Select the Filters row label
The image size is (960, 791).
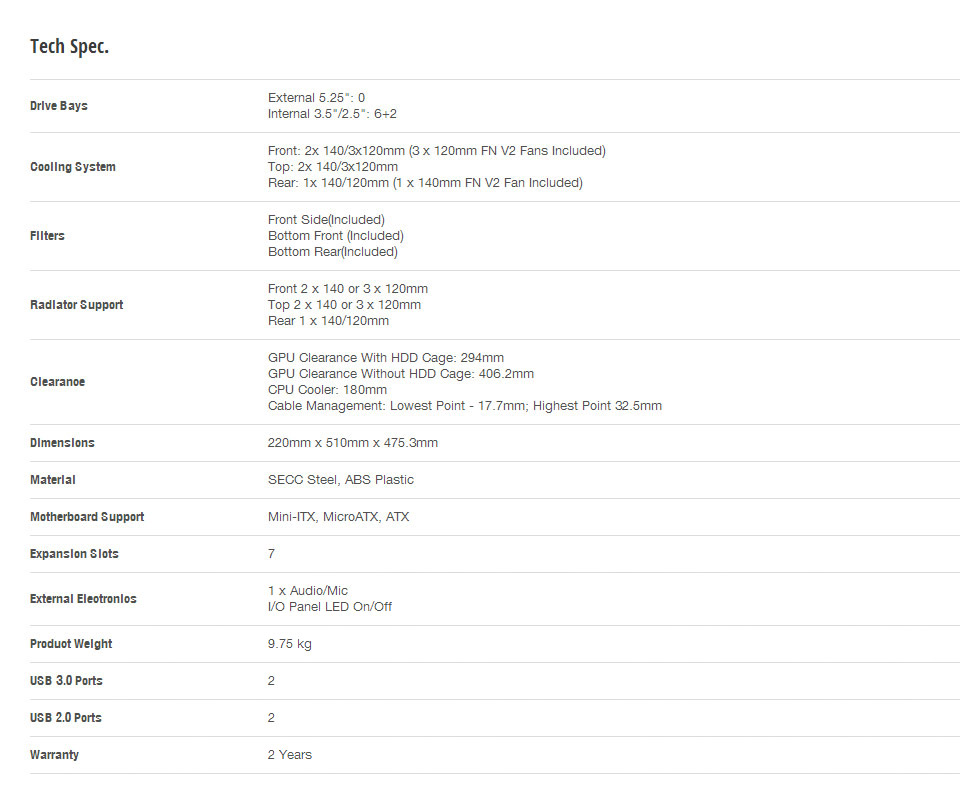[47, 236]
